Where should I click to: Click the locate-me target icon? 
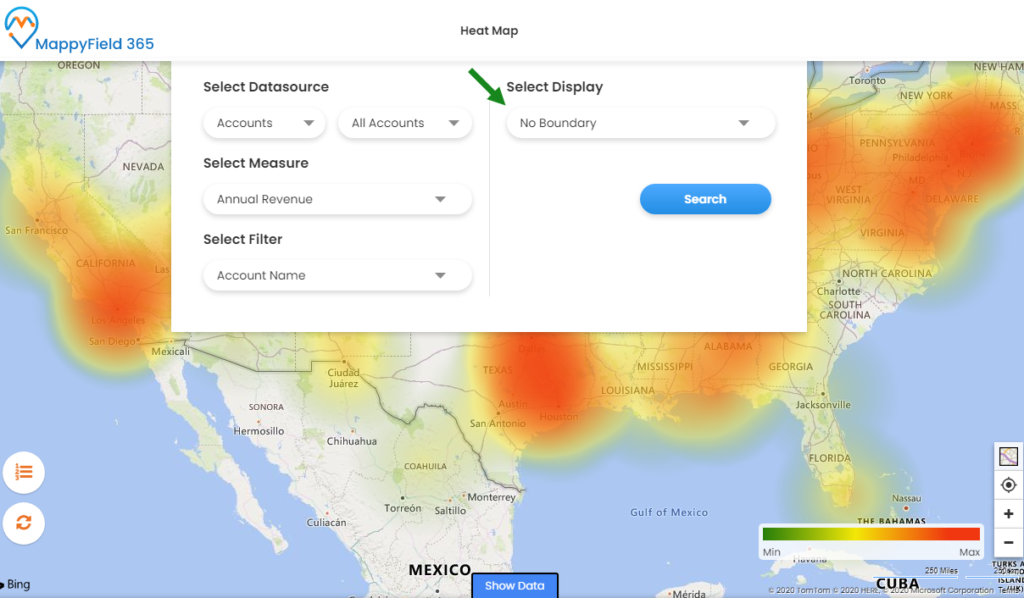click(x=1007, y=485)
